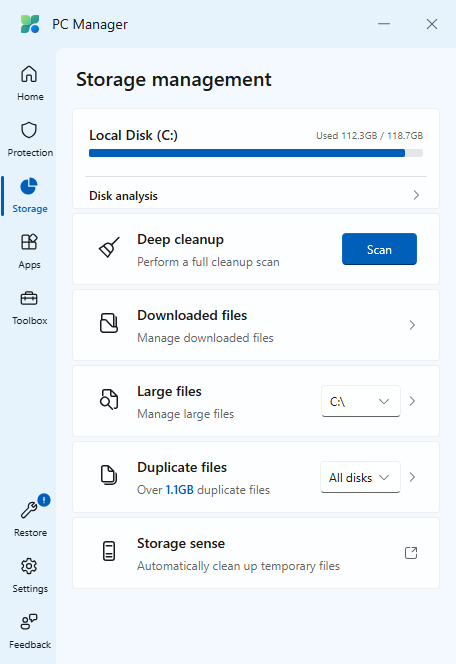Expand Disk analysis chevron

coord(416,195)
